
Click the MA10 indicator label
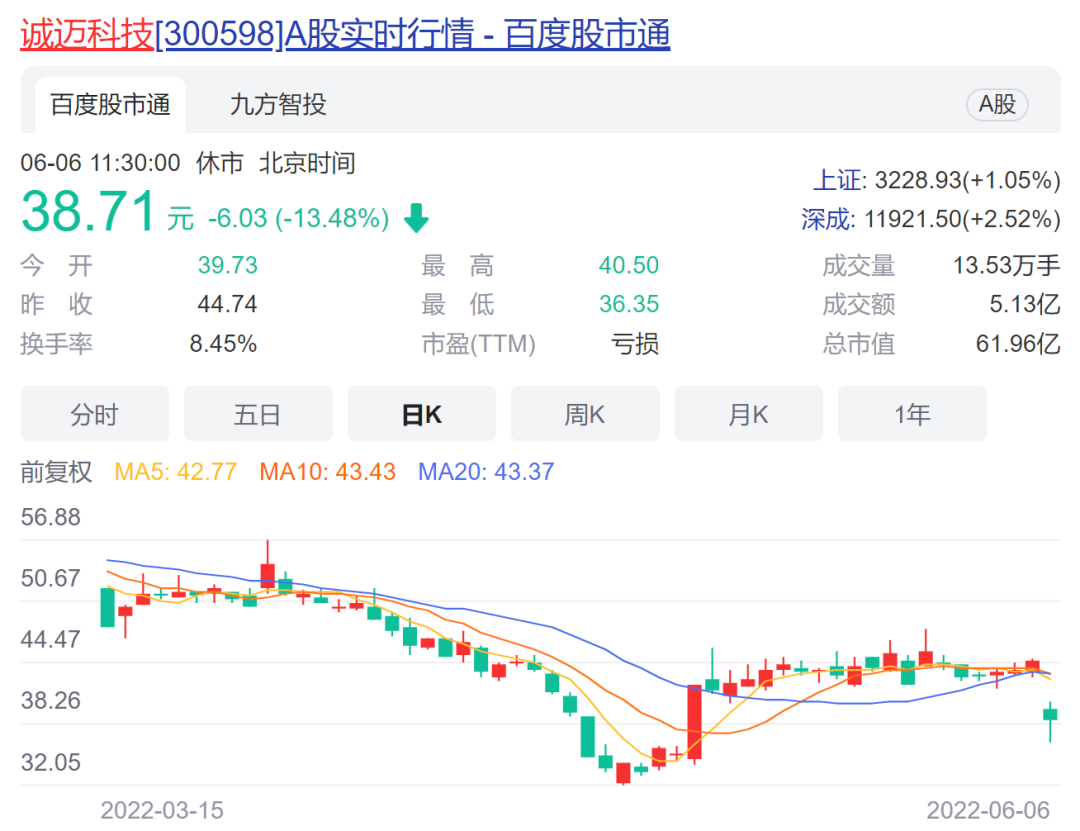point(327,472)
